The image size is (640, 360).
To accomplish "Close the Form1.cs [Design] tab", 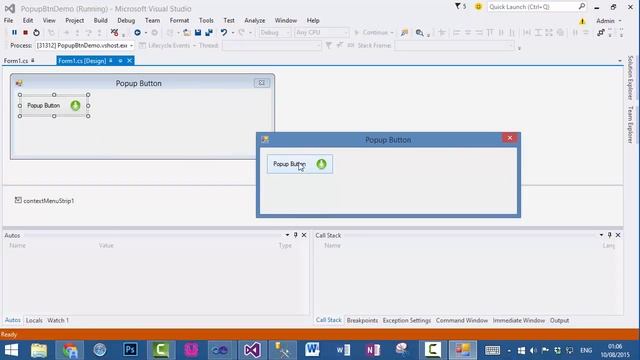I will [x=130, y=61].
